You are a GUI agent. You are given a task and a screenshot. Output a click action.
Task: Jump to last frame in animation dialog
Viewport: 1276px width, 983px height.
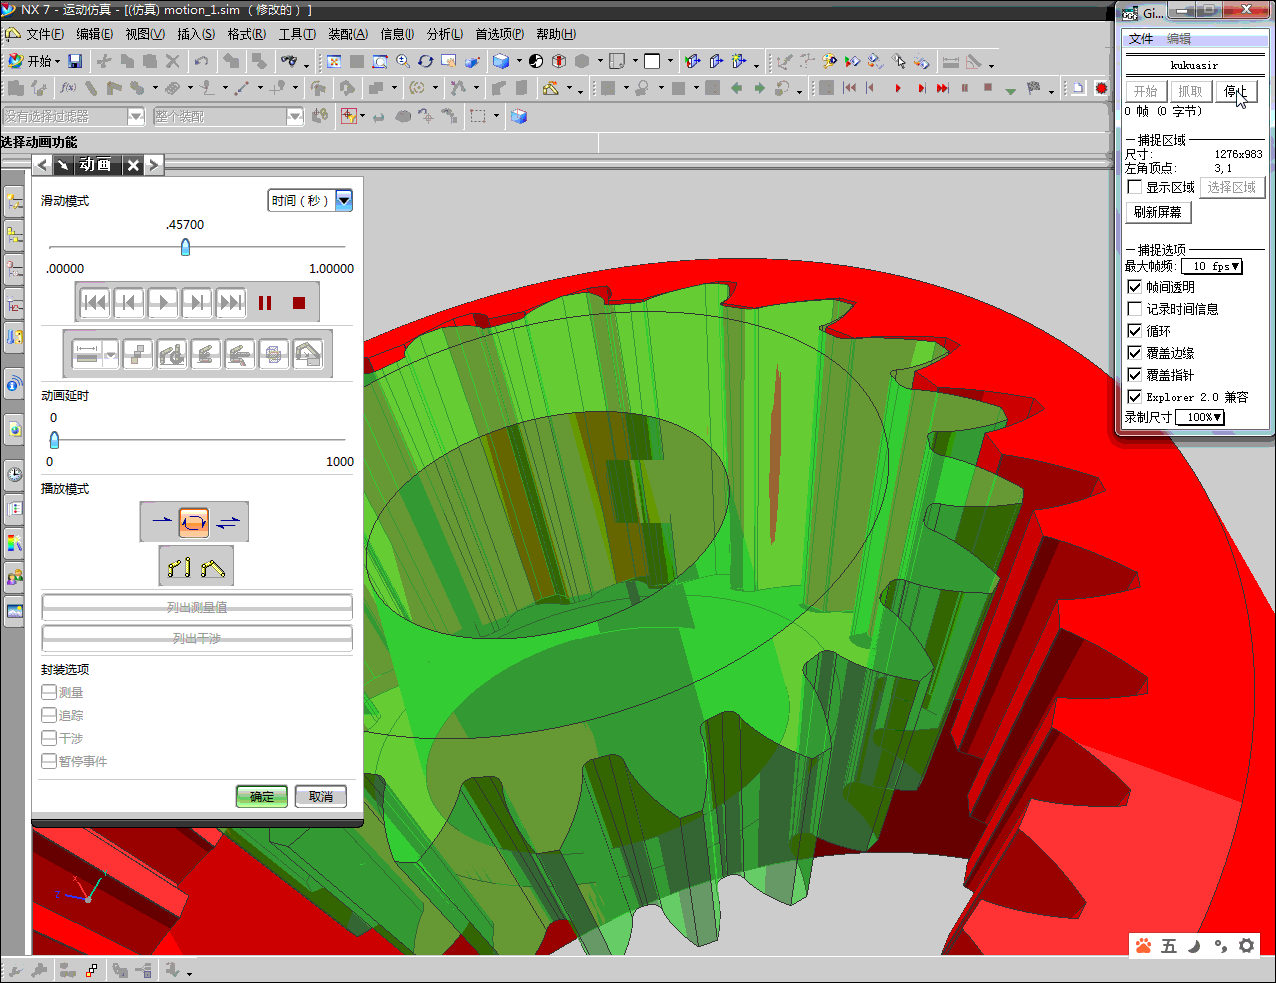[231, 302]
